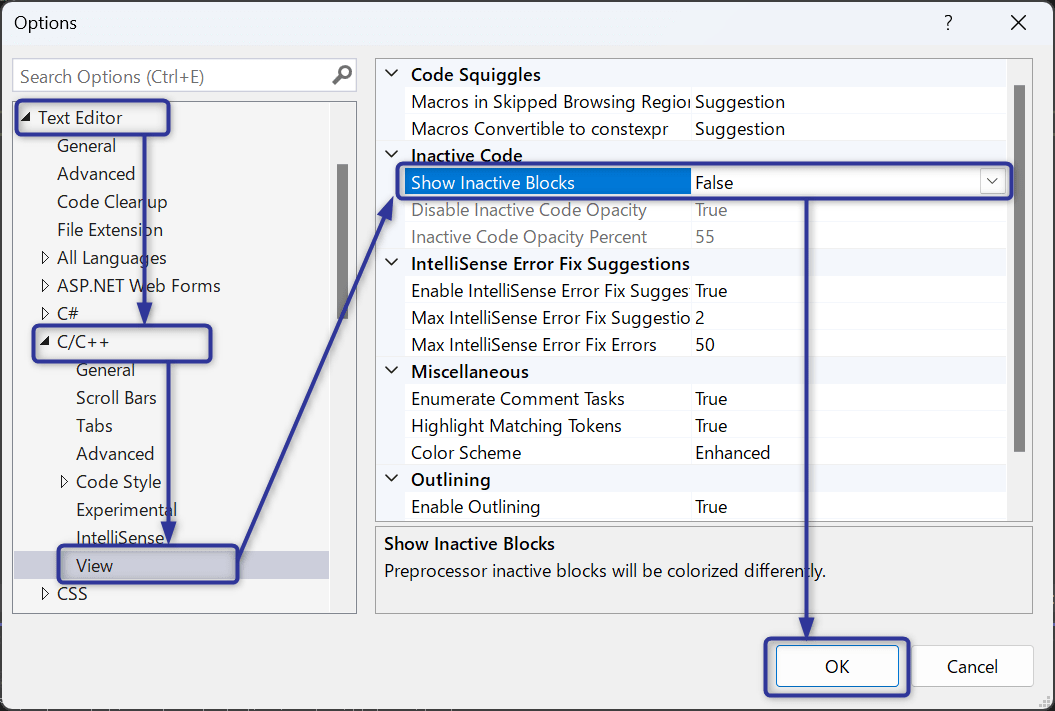Image resolution: width=1055 pixels, height=711 pixels.
Task: Expand the CSS tree node
Action: coord(46,593)
